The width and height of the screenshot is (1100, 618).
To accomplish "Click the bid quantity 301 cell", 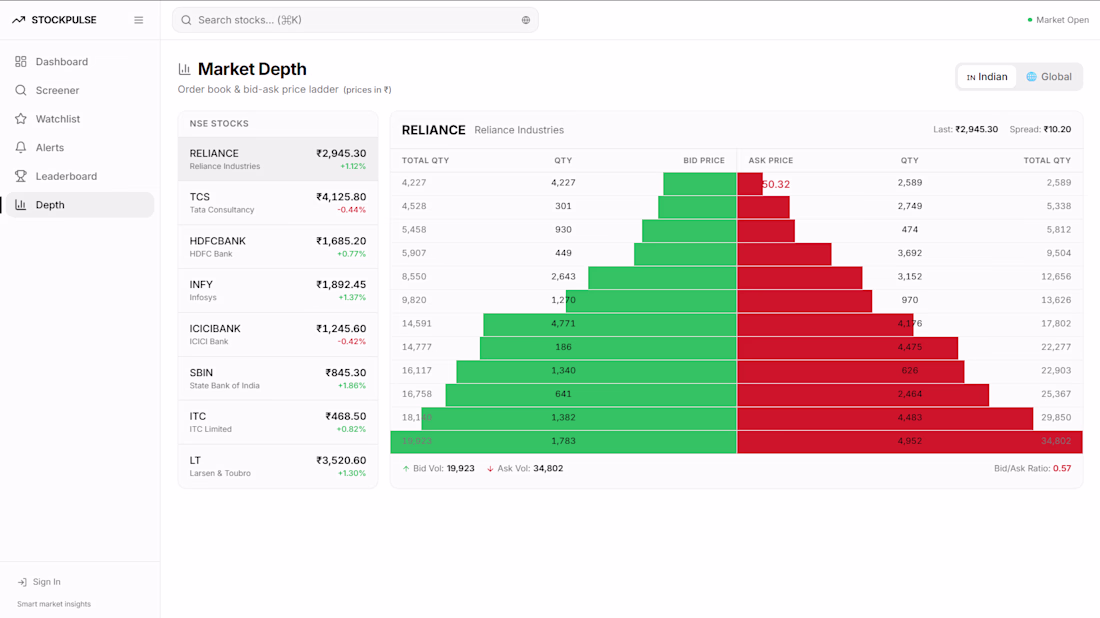I will [x=563, y=206].
